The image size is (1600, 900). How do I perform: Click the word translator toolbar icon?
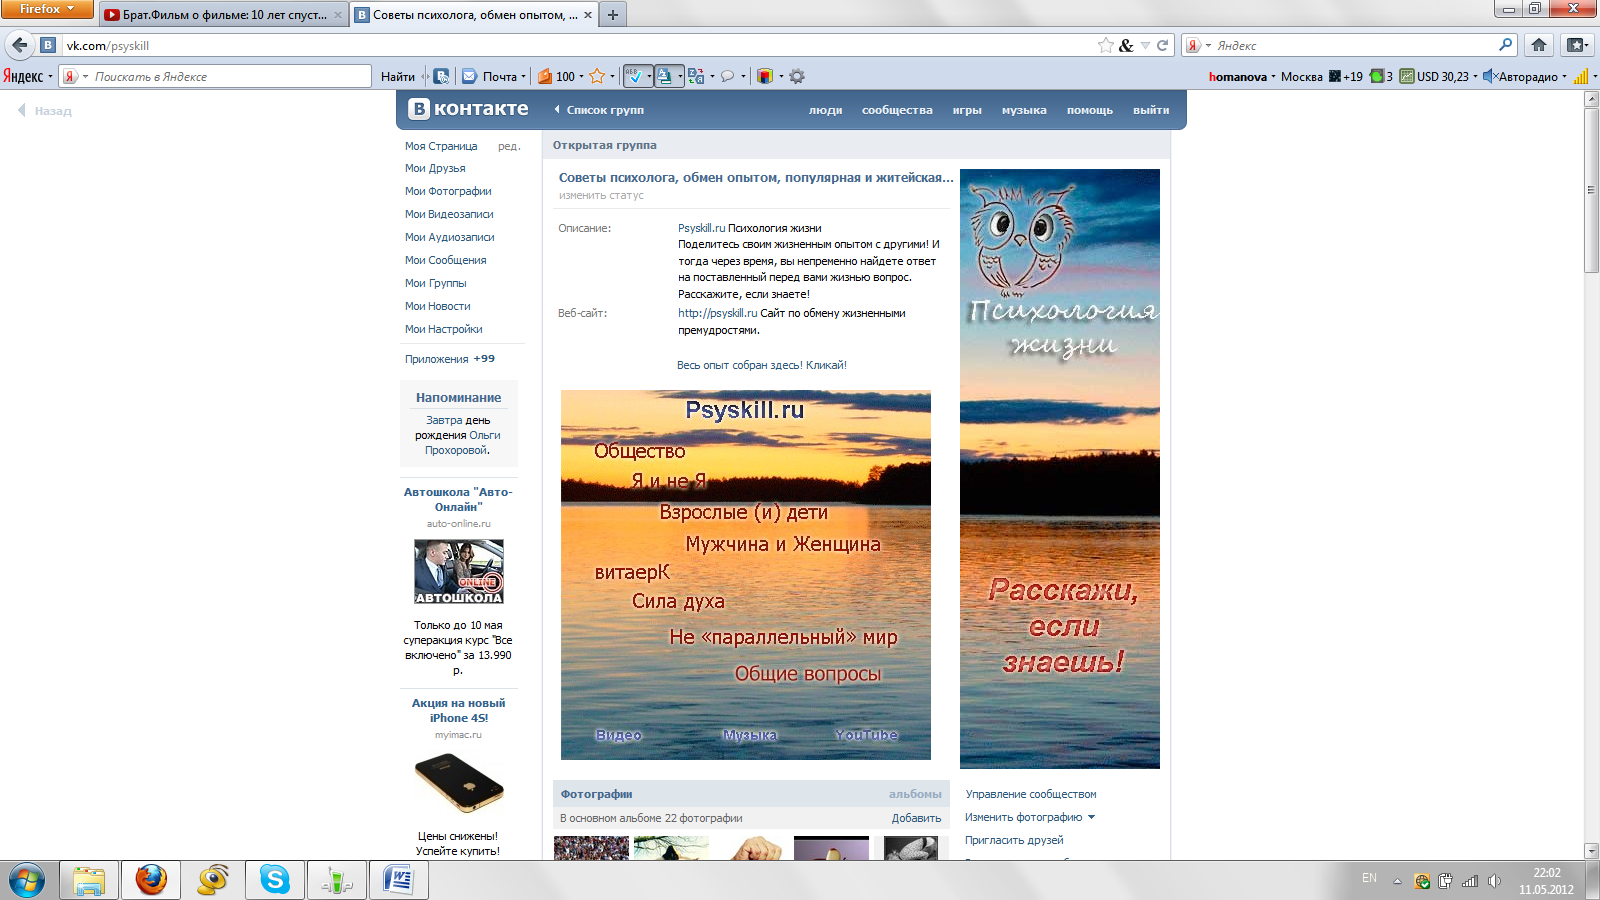point(696,76)
